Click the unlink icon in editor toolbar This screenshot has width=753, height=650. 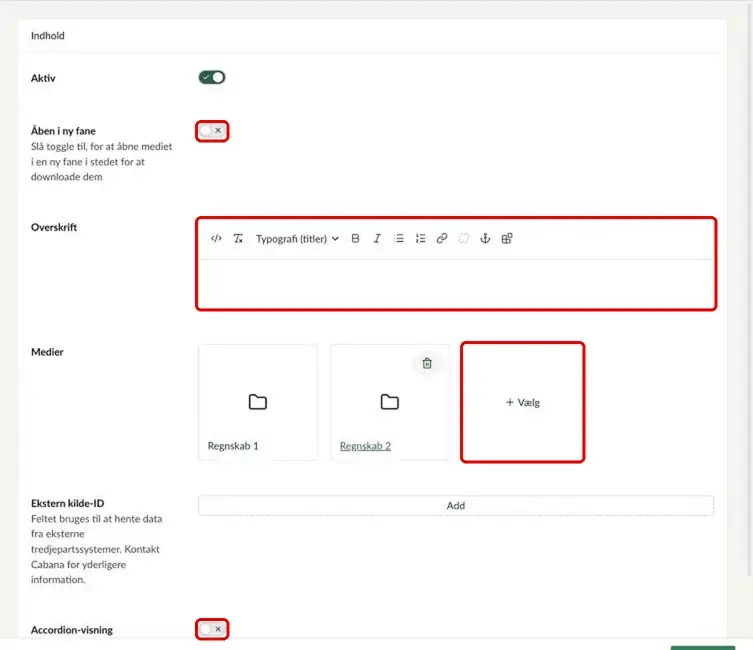pos(463,239)
